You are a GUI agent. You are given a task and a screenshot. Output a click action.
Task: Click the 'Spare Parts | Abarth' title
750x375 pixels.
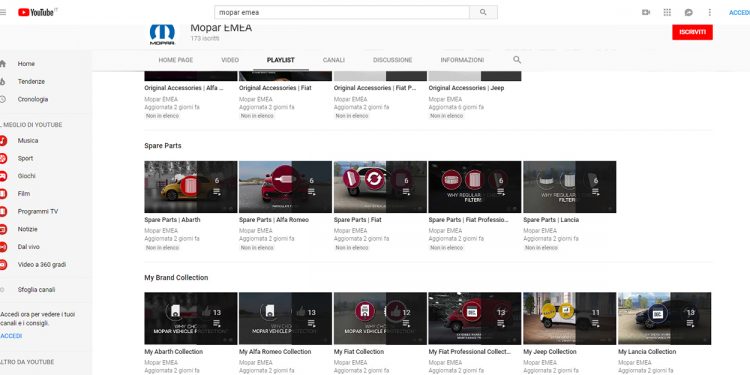click(x=172, y=220)
